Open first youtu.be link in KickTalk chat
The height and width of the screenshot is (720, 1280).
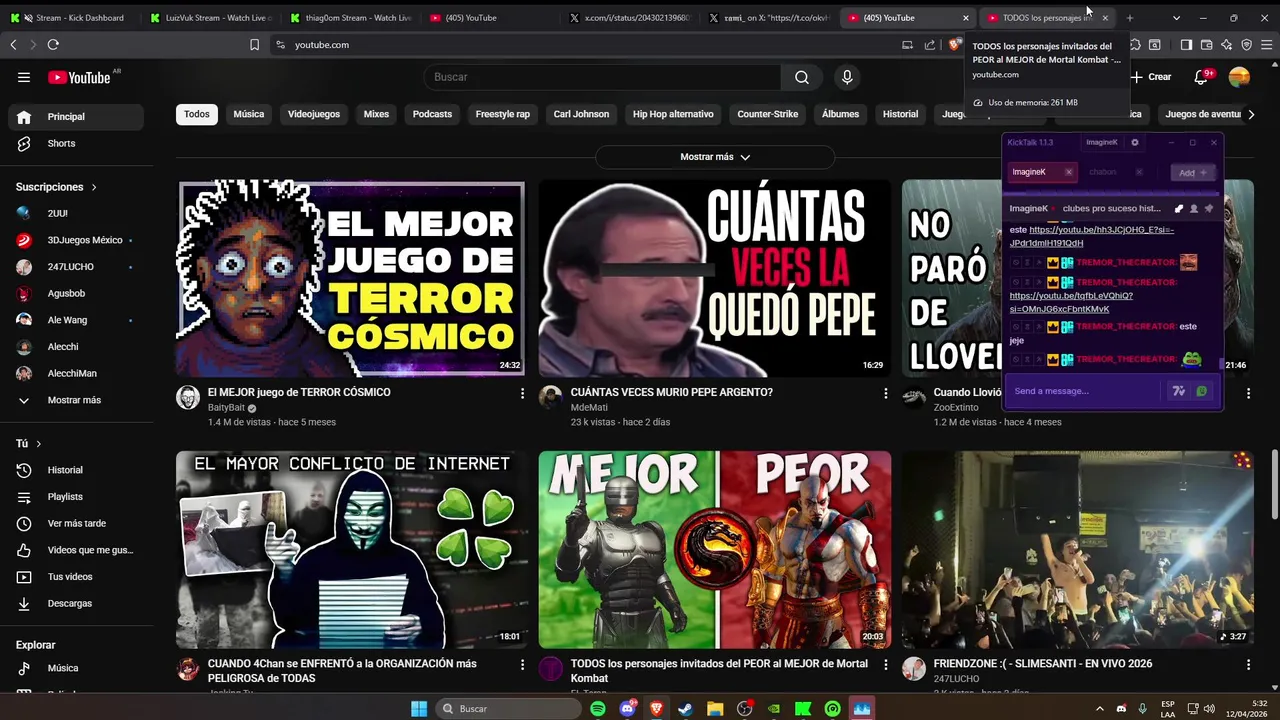[x=1092, y=236]
